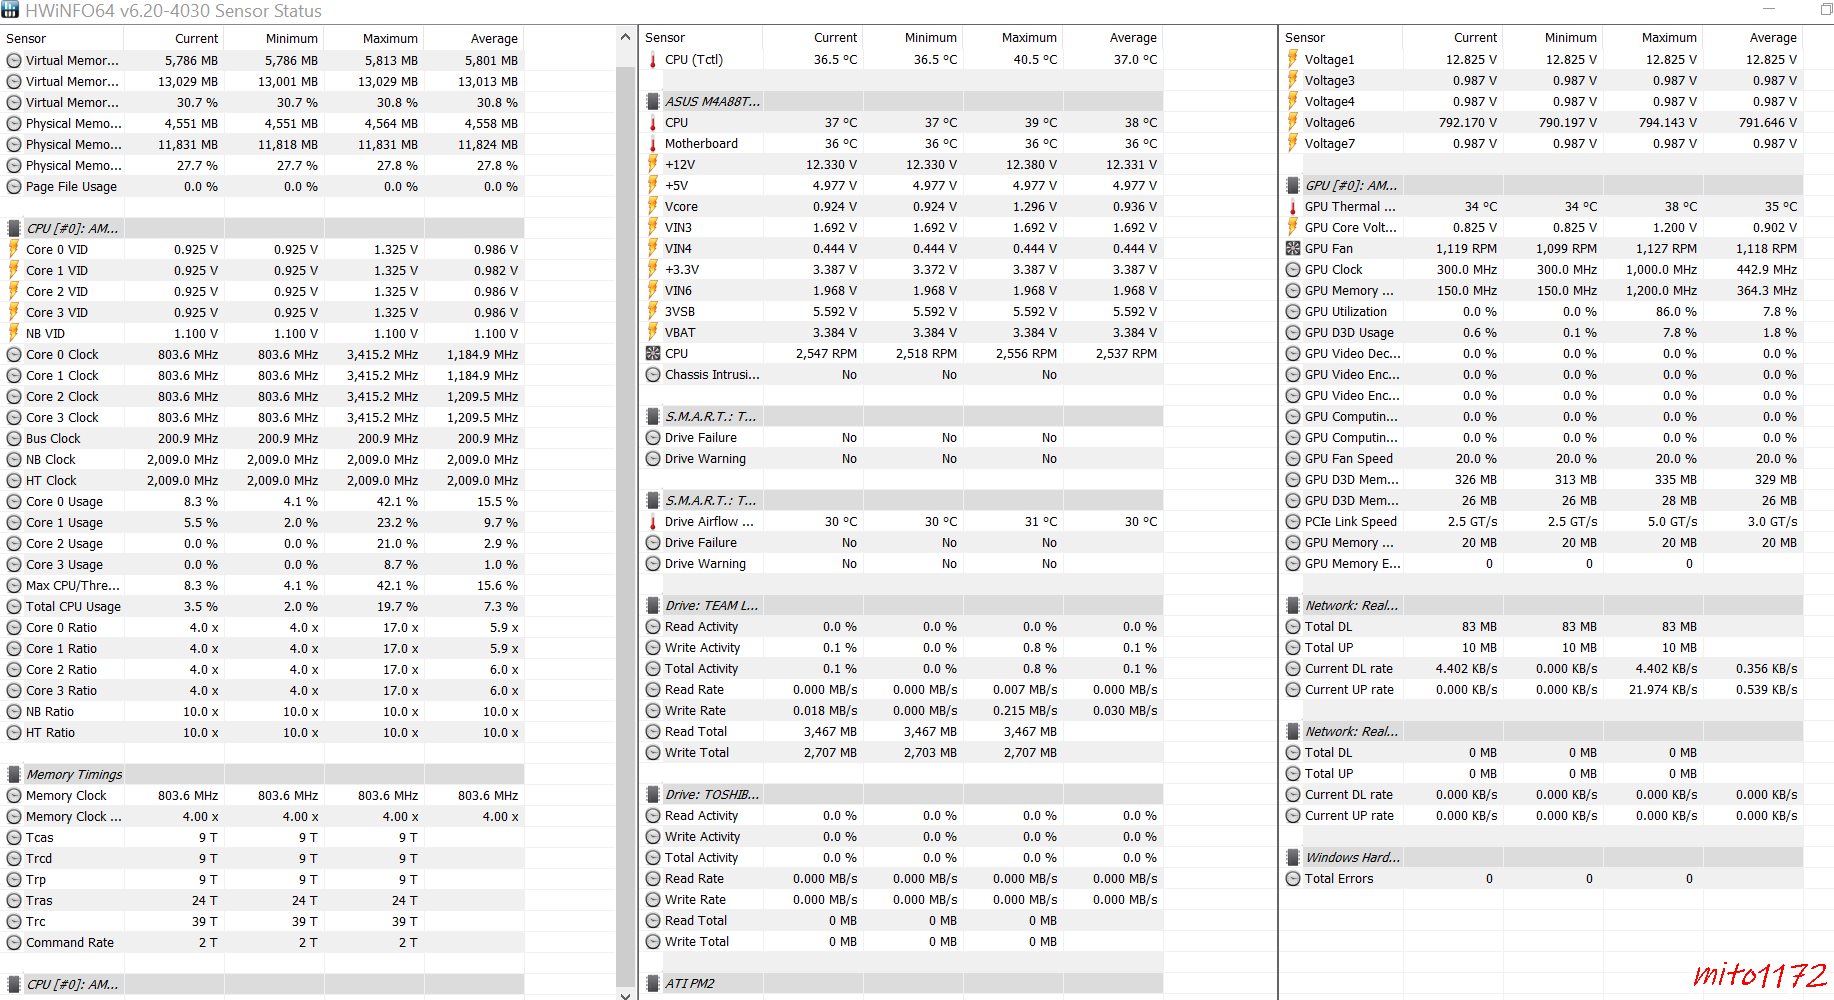Select the GPU Clock row
This screenshot has width=1834, height=1000.
click(x=1541, y=269)
